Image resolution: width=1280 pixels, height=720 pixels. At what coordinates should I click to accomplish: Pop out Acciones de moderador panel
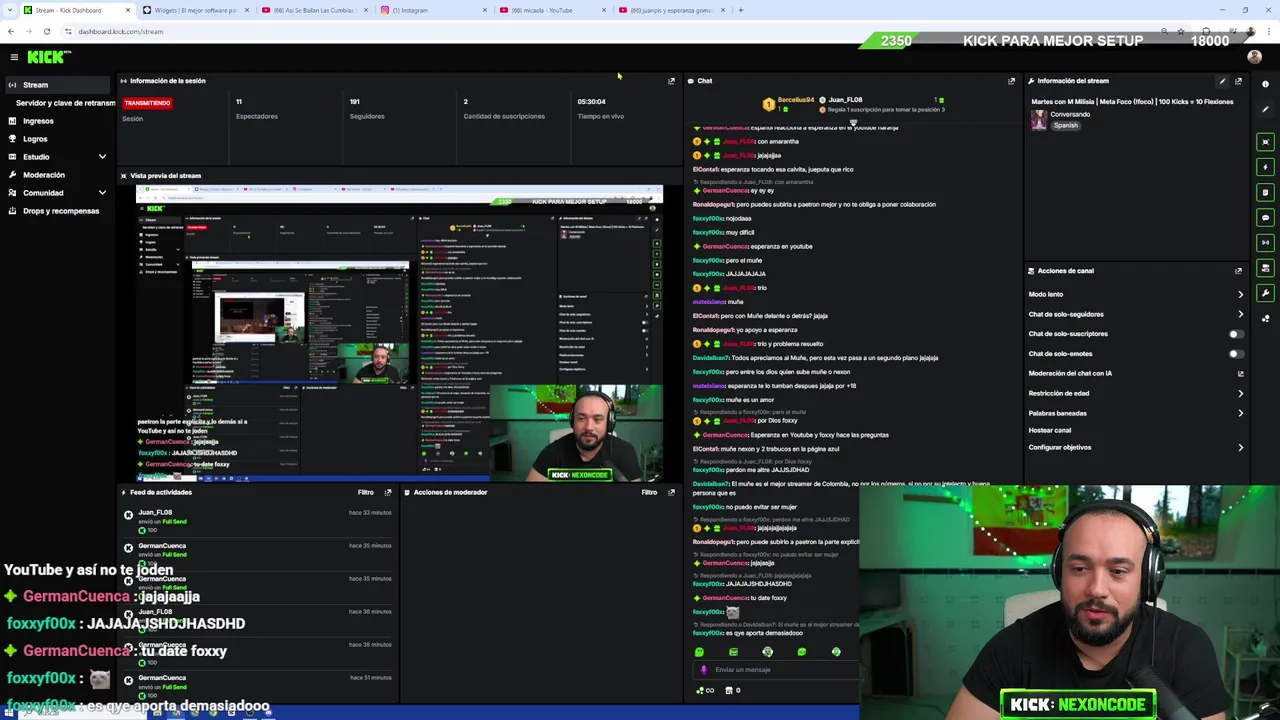click(x=671, y=492)
